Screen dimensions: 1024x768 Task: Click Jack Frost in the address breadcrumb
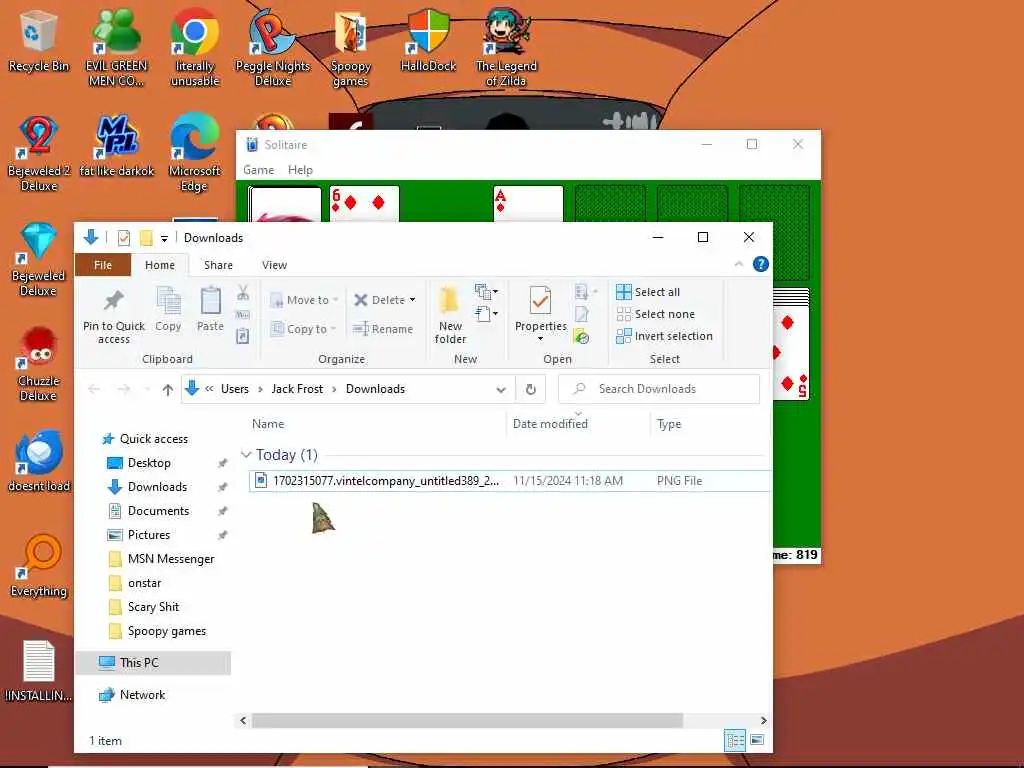297,389
